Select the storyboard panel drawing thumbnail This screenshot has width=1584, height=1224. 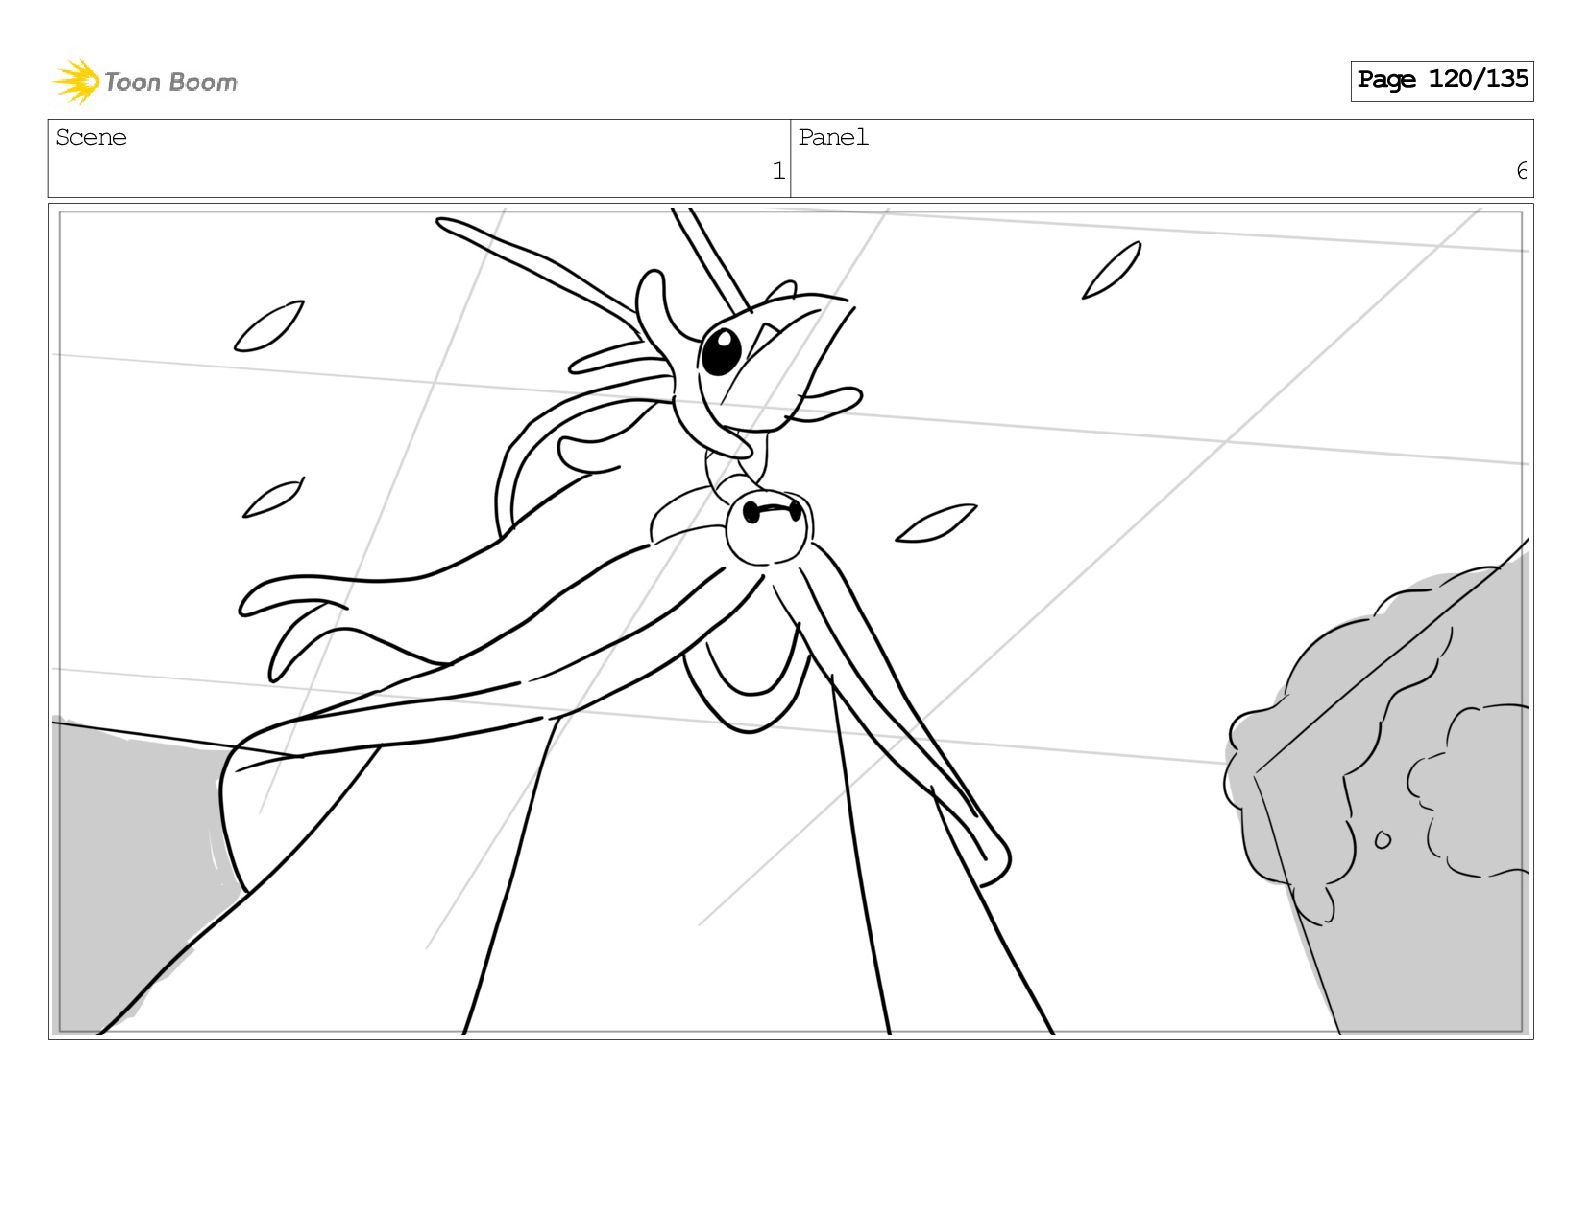click(790, 621)
